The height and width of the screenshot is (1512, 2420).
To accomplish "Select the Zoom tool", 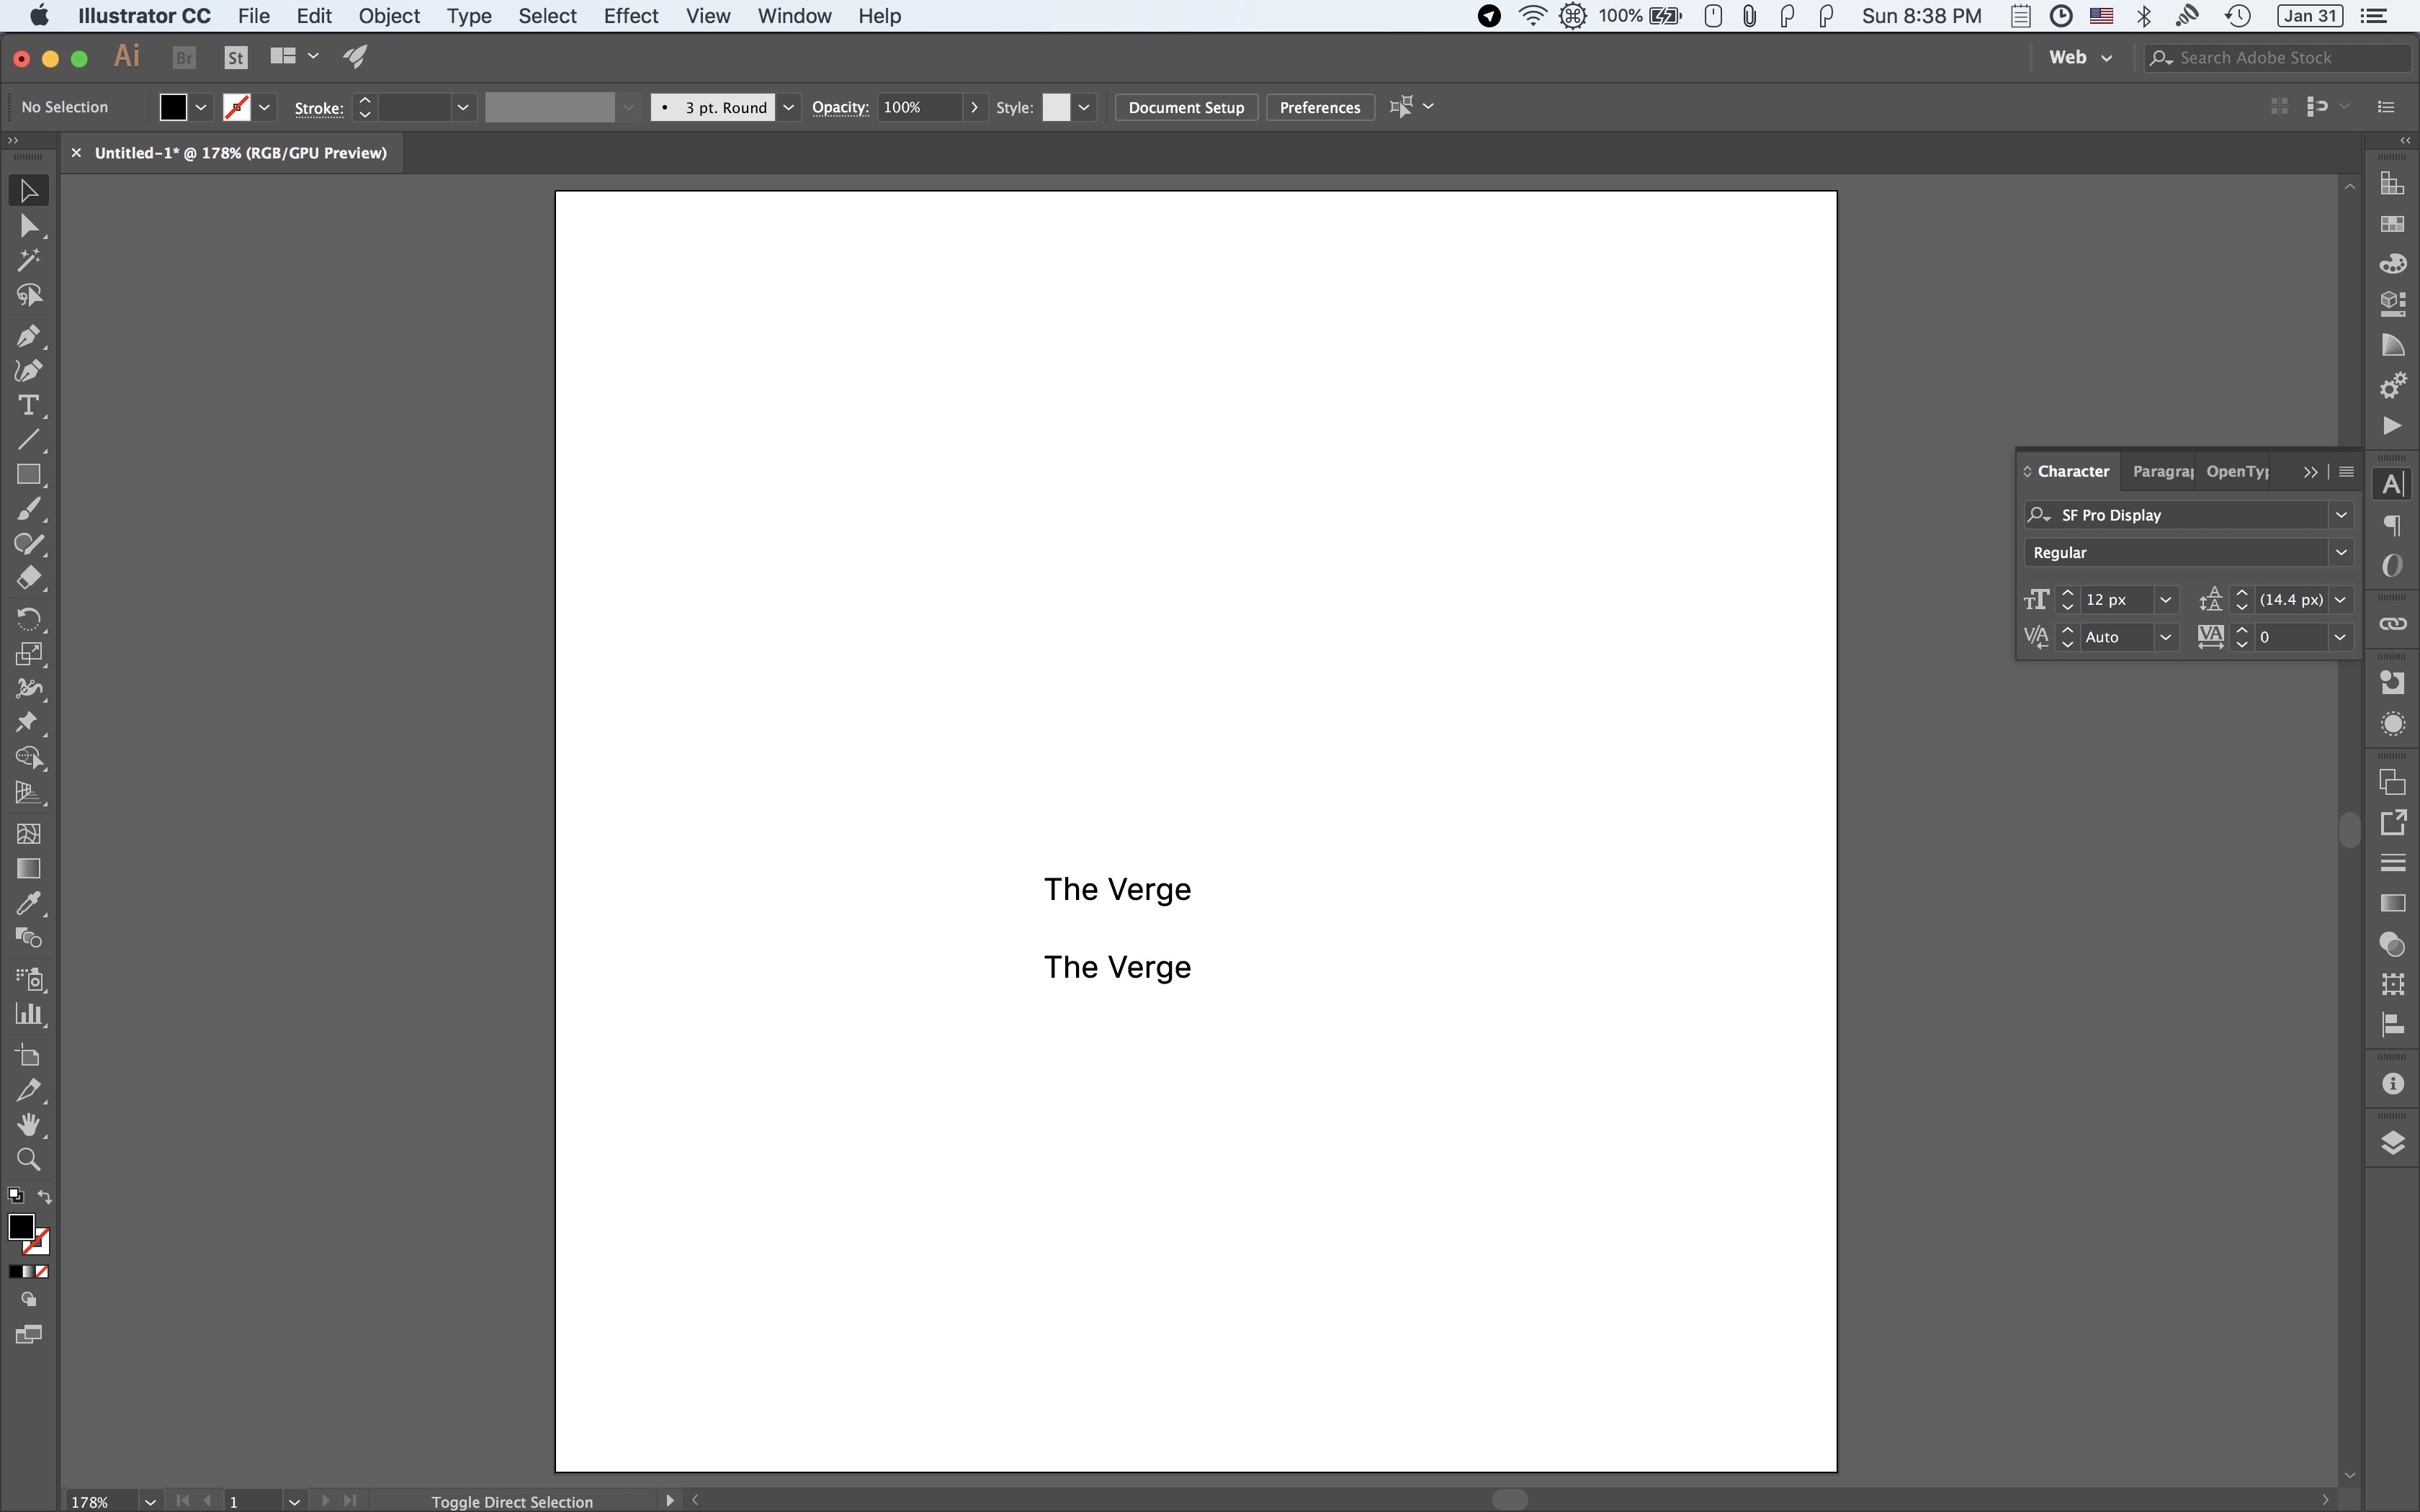I will coord(28,1159).
